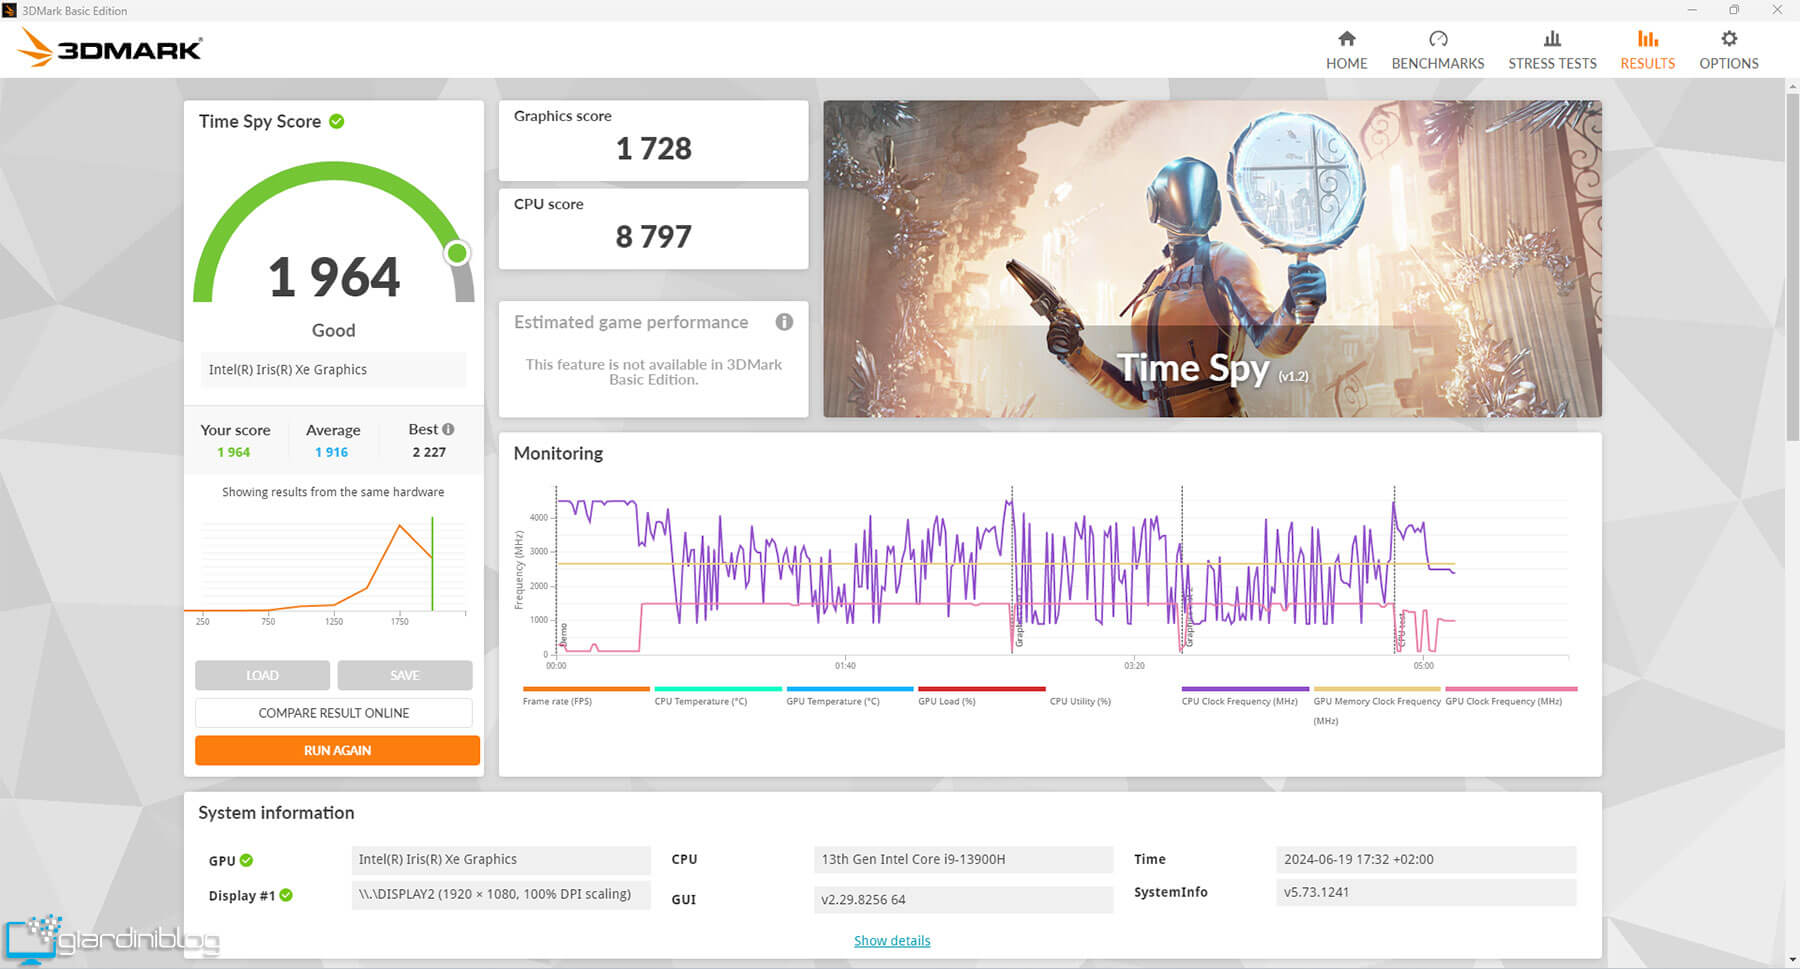This screenshot has width=1800, height=969.
Task: Click the Average value 1 916
Action: point(331,452)
